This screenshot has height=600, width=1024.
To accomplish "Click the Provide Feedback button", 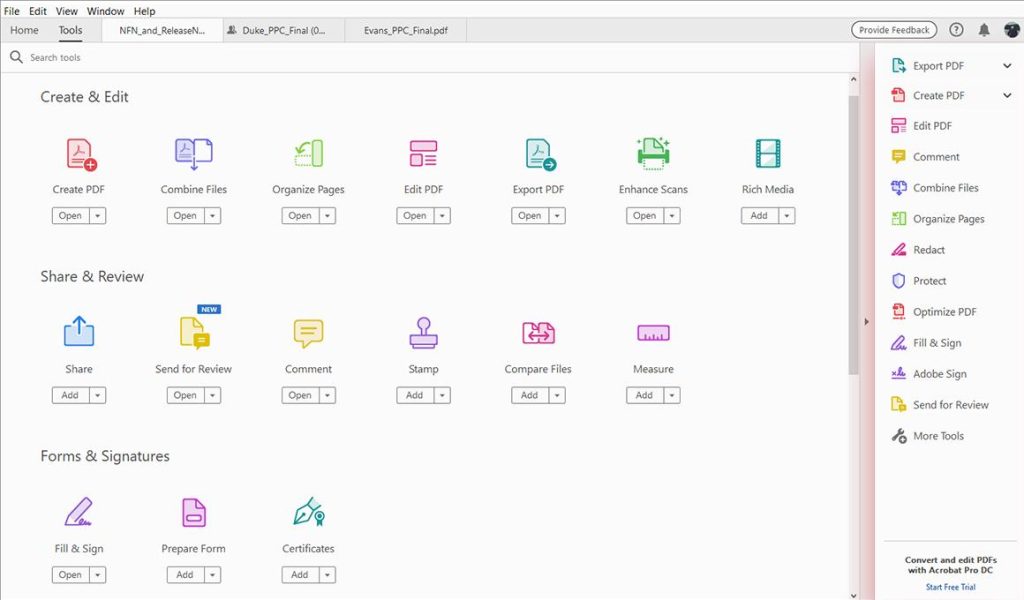I will [x=893, y=29].
